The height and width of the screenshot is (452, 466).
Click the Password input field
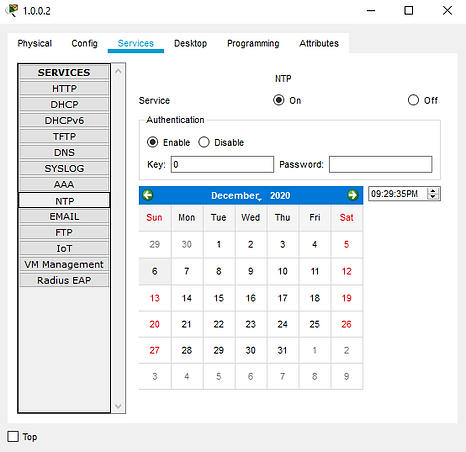pyautogui.click(x=380, y=164)
